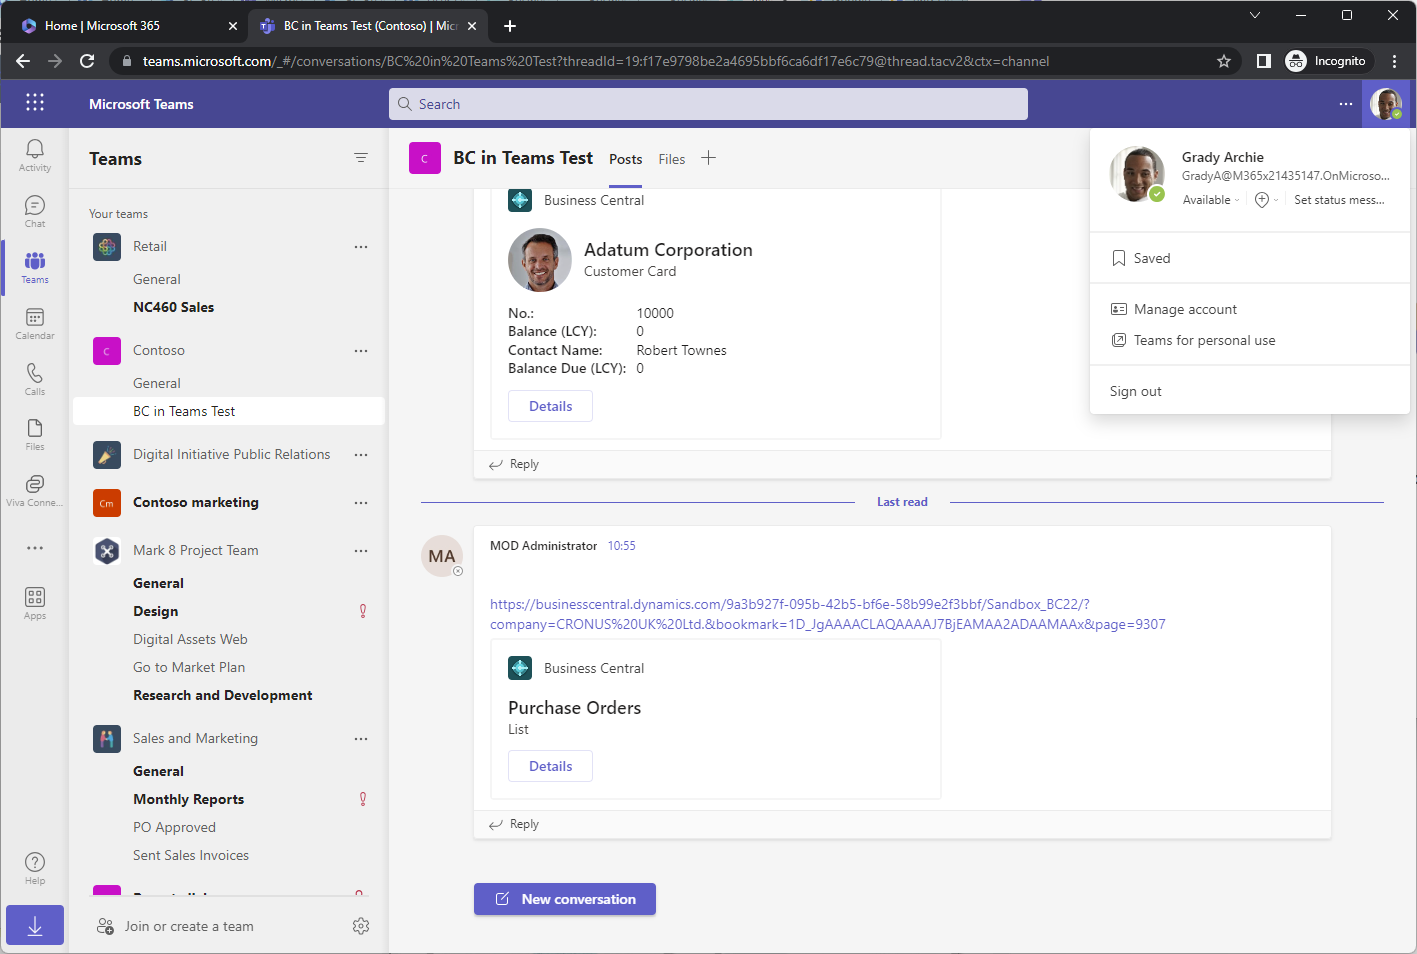Open the Chrome tab search chevron

pos(1255,15)
